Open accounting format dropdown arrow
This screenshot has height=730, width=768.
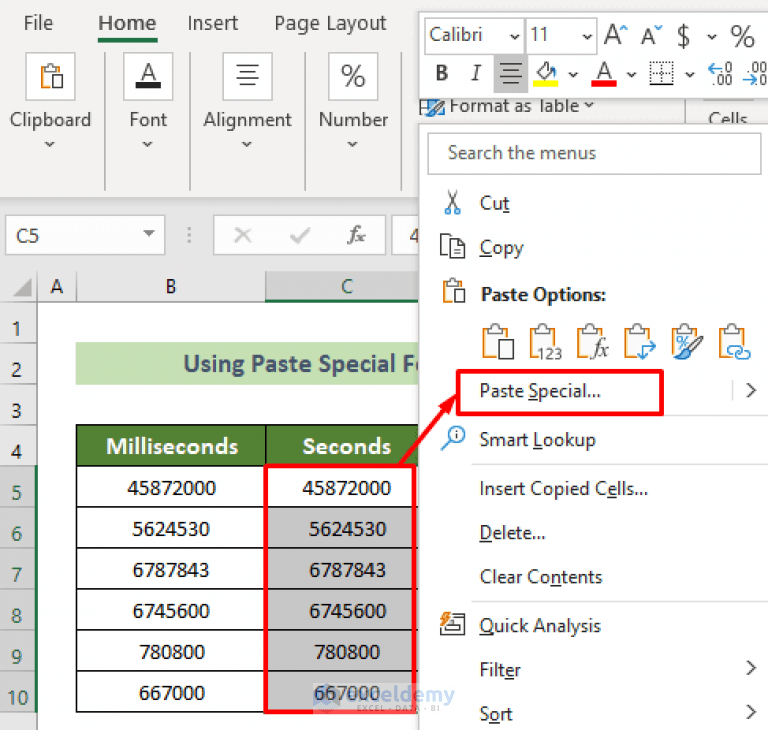point(712,36)
